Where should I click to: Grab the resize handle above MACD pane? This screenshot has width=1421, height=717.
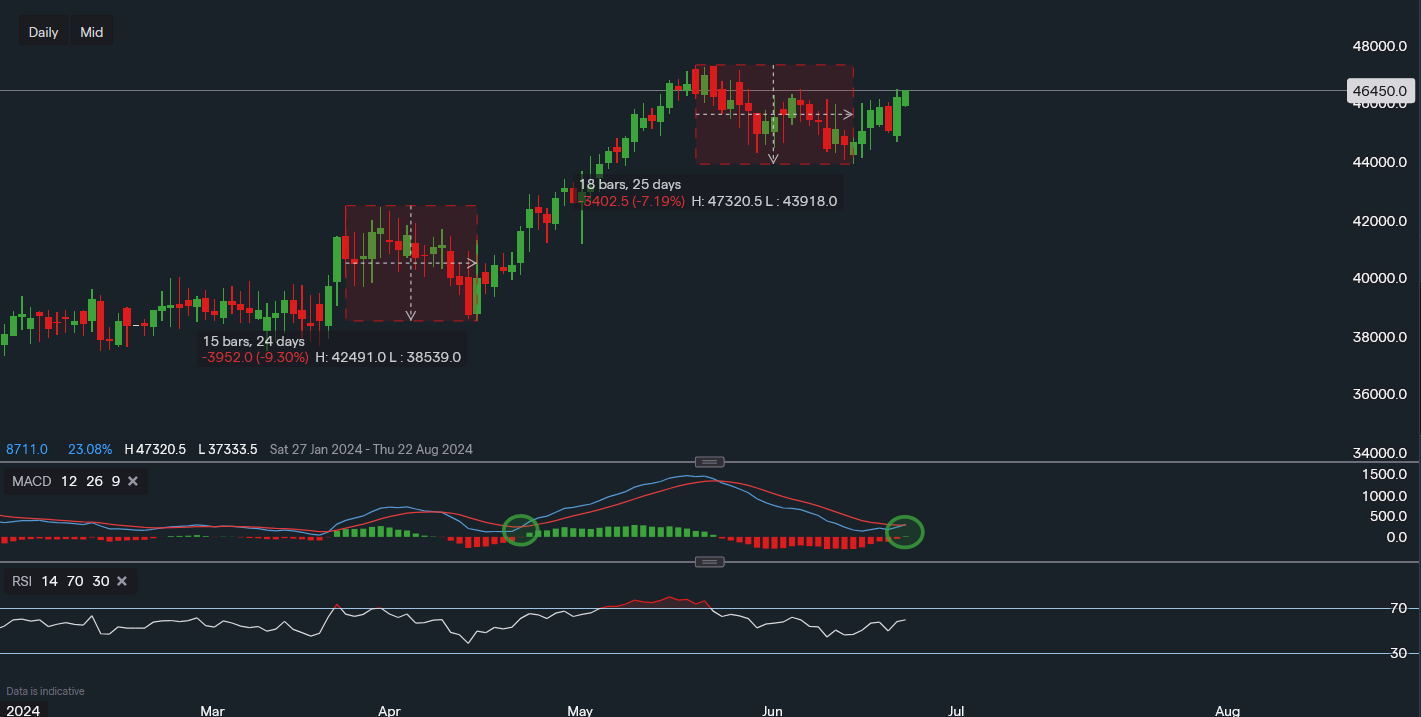click(710, 462)
